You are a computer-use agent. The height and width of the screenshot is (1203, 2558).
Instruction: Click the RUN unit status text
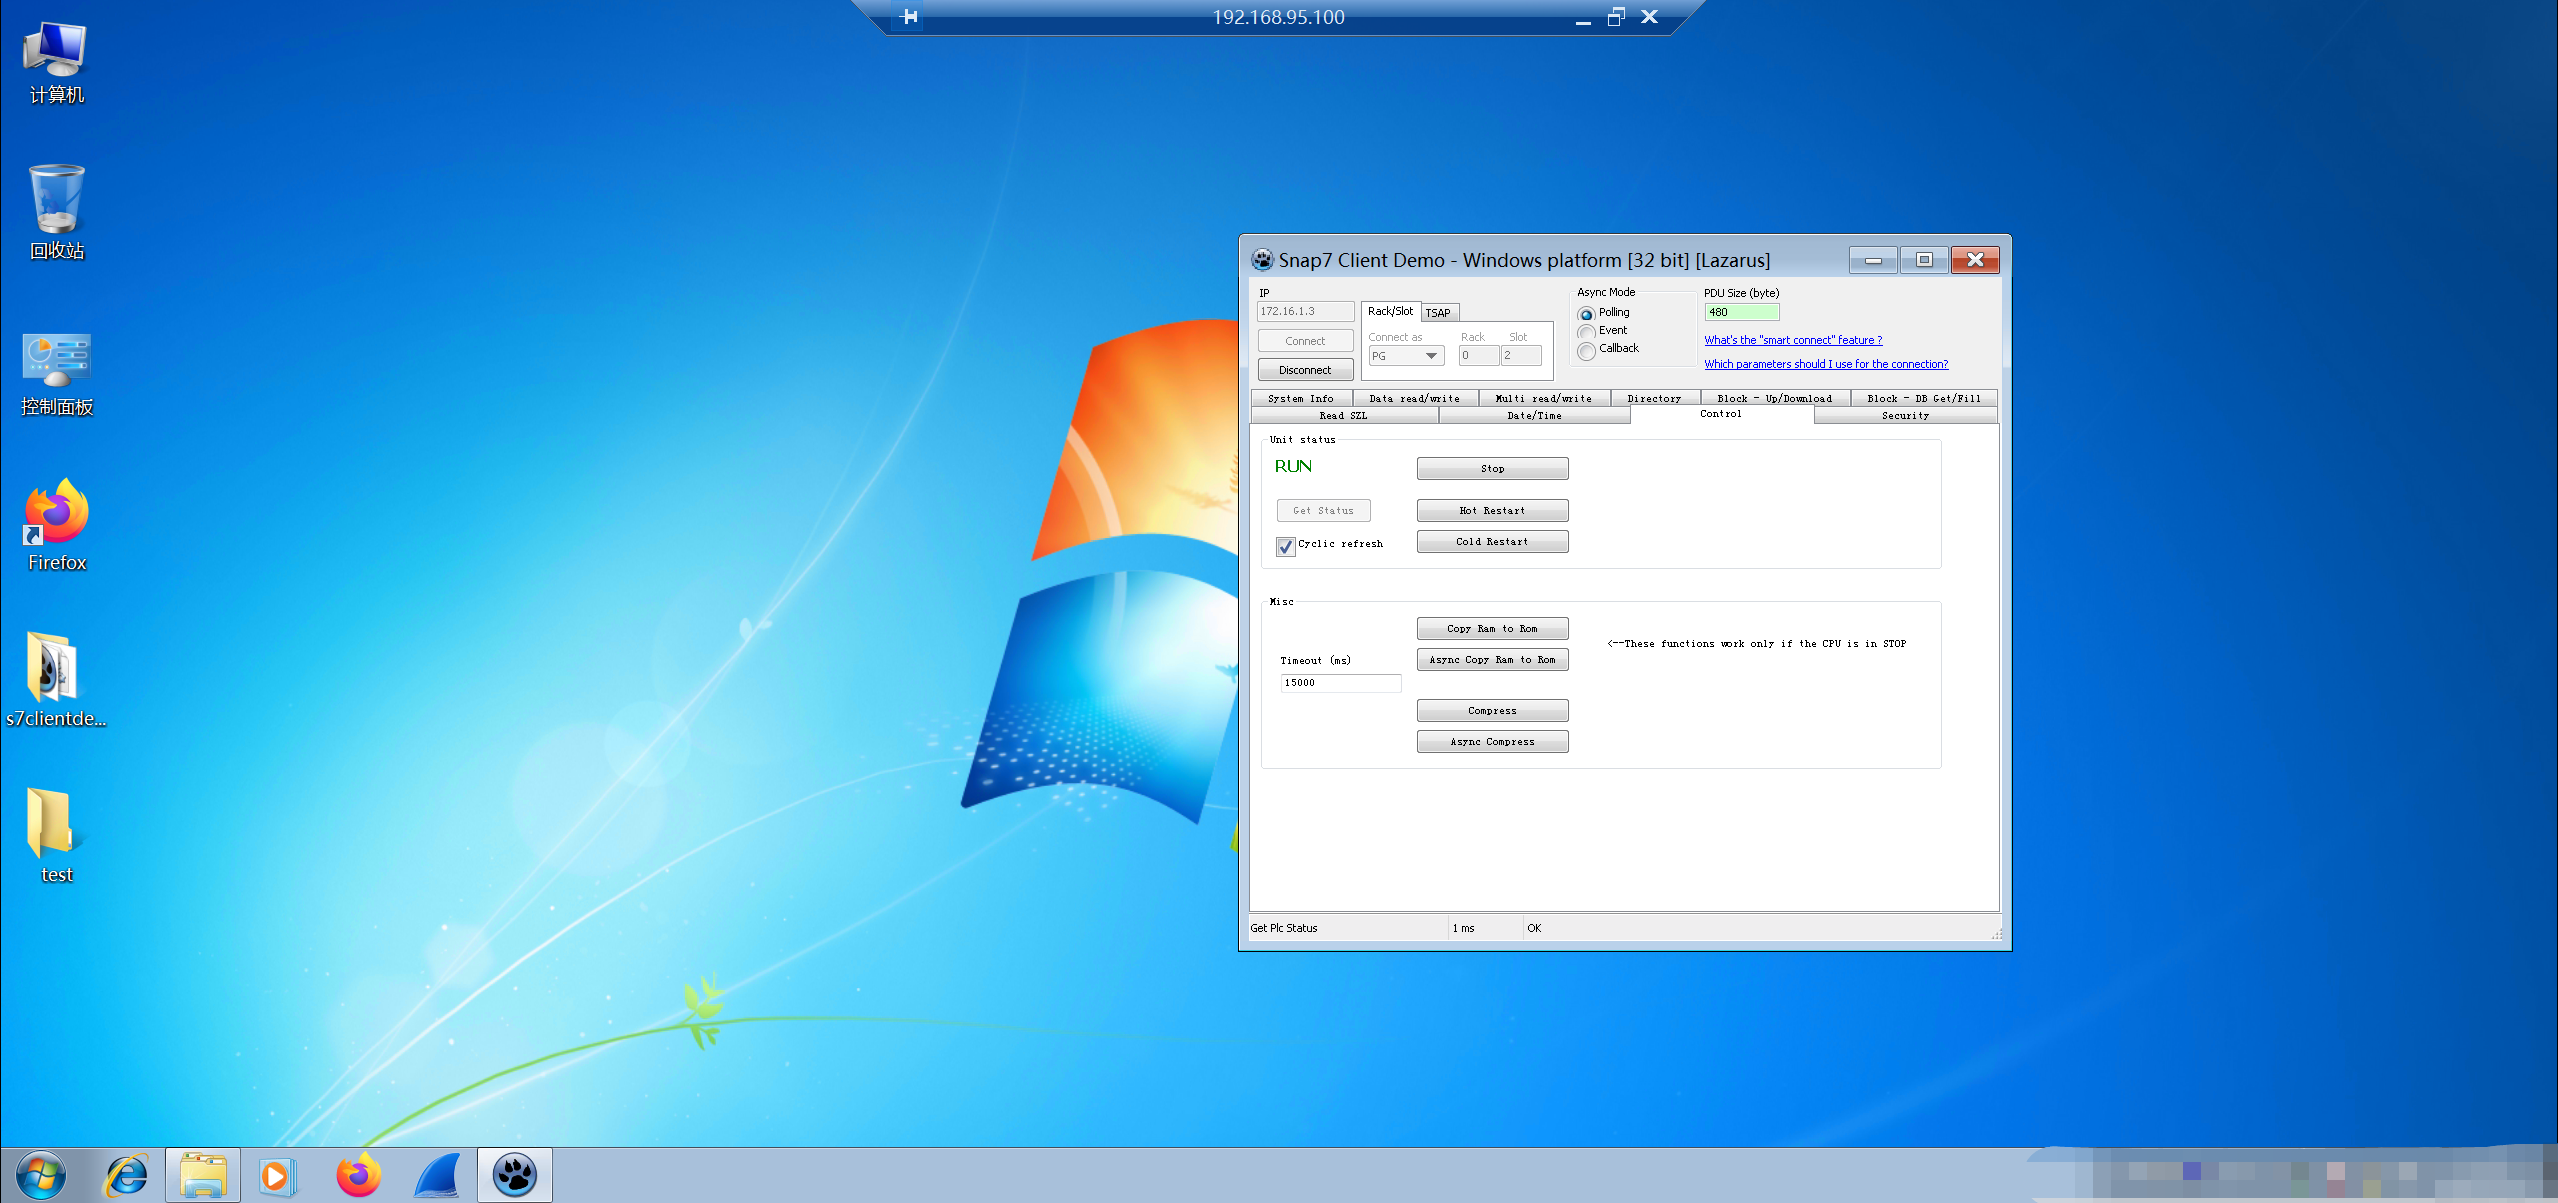[1293, 466]
